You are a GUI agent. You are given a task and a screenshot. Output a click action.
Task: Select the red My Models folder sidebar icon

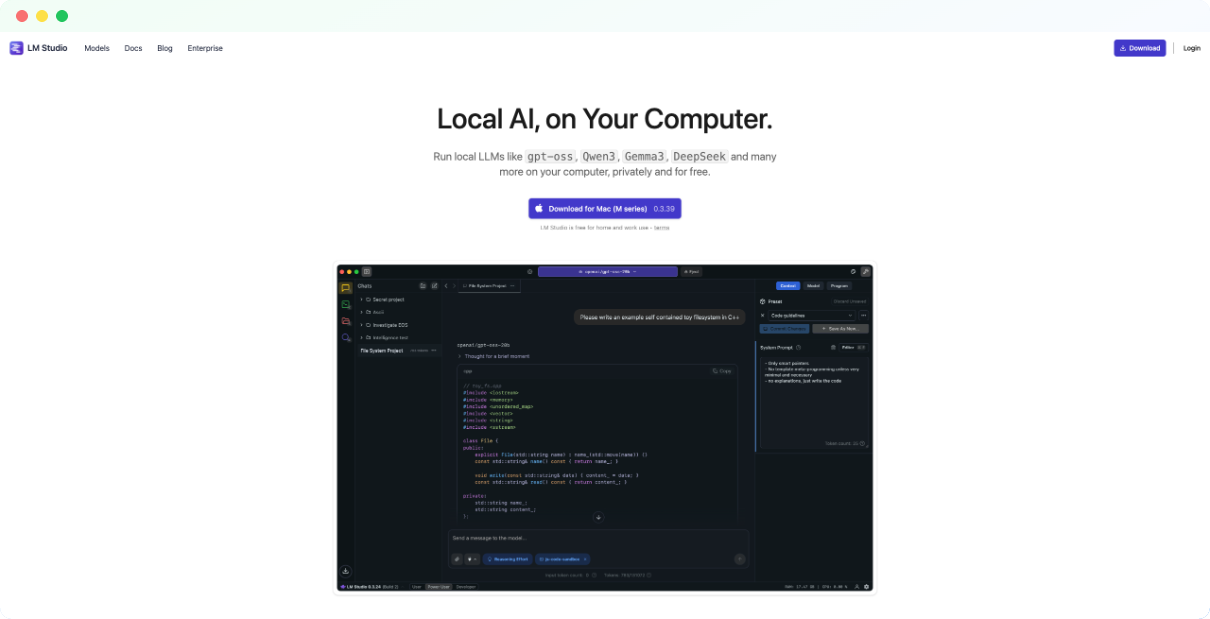[x=346, y=321]
